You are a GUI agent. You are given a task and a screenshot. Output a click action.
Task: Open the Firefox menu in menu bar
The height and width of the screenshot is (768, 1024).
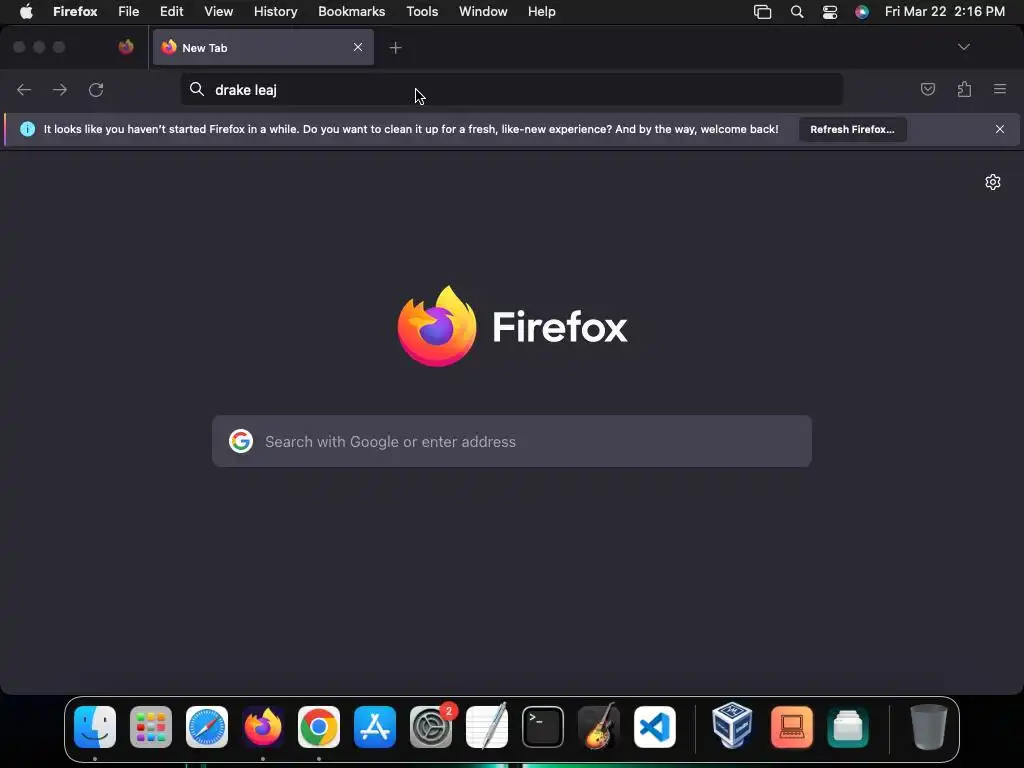(x=75, y=12)
